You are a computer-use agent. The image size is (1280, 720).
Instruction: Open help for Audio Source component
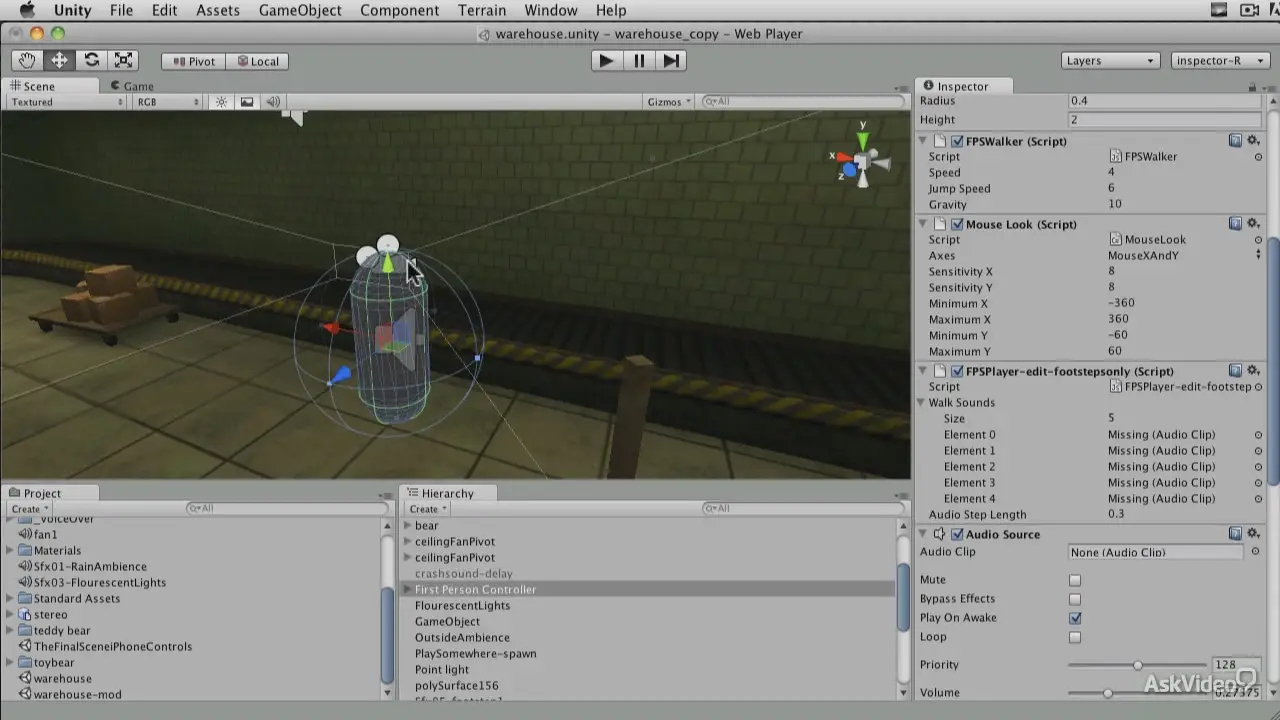pos(1235,534)
